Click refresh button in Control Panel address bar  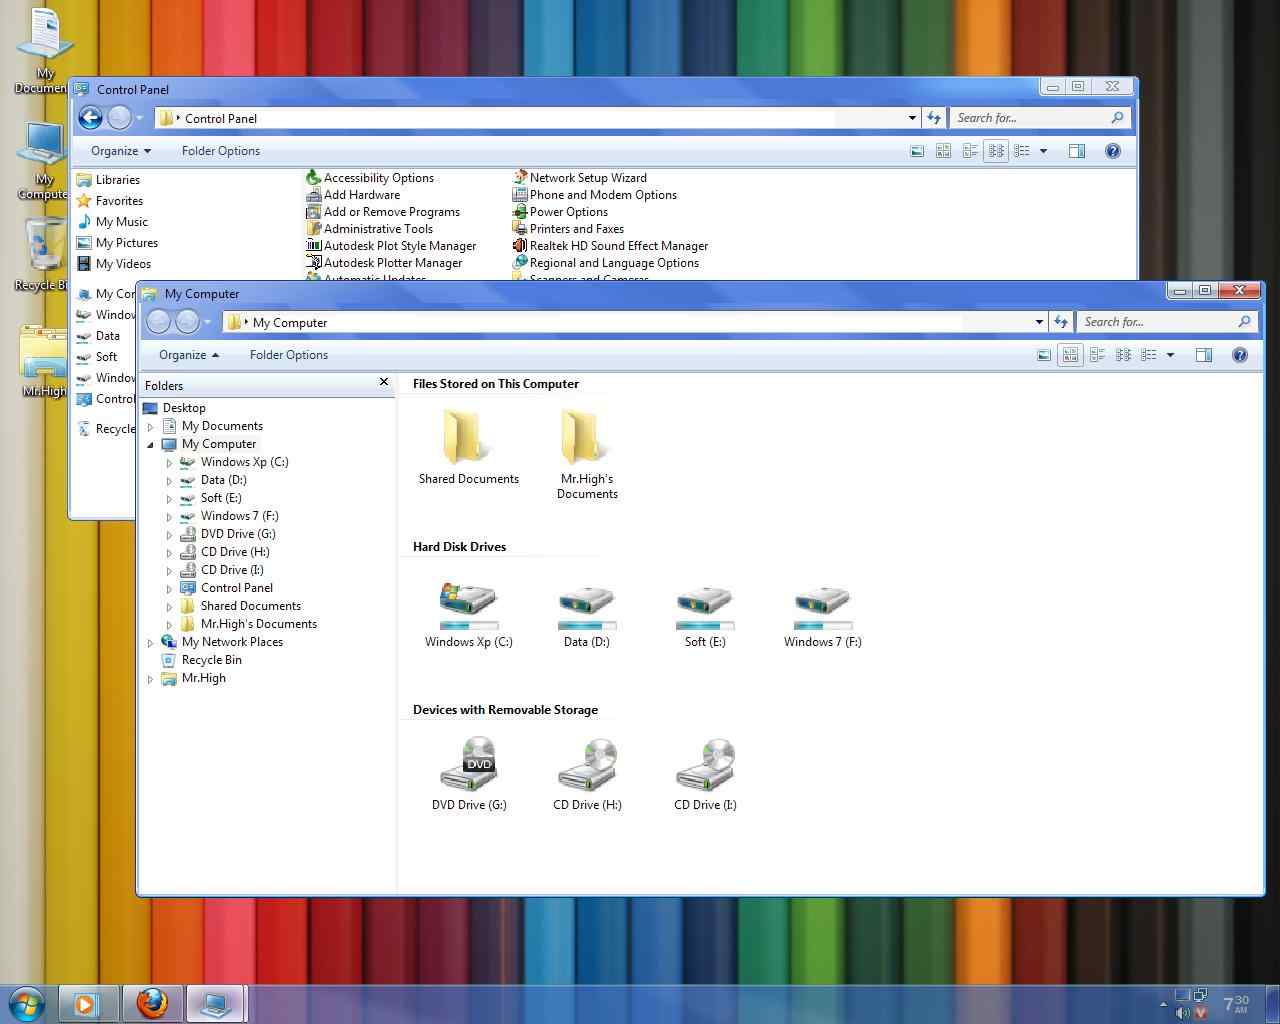(x=934, y=118)
